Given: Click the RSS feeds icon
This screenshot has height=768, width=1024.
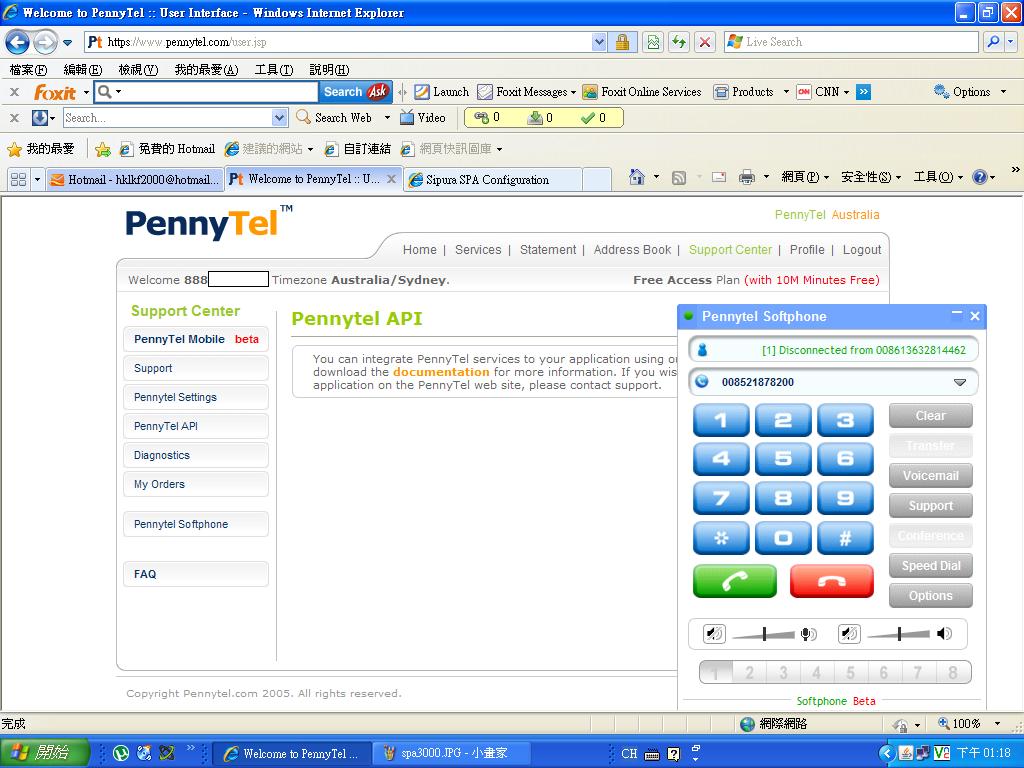Looking at the screenshot, I should tap(679, 177).
